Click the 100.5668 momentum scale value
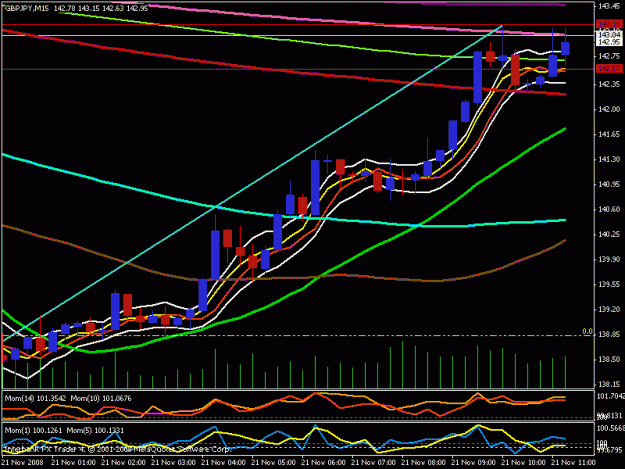This screenshot has width=625, height=469. [610, 428]
